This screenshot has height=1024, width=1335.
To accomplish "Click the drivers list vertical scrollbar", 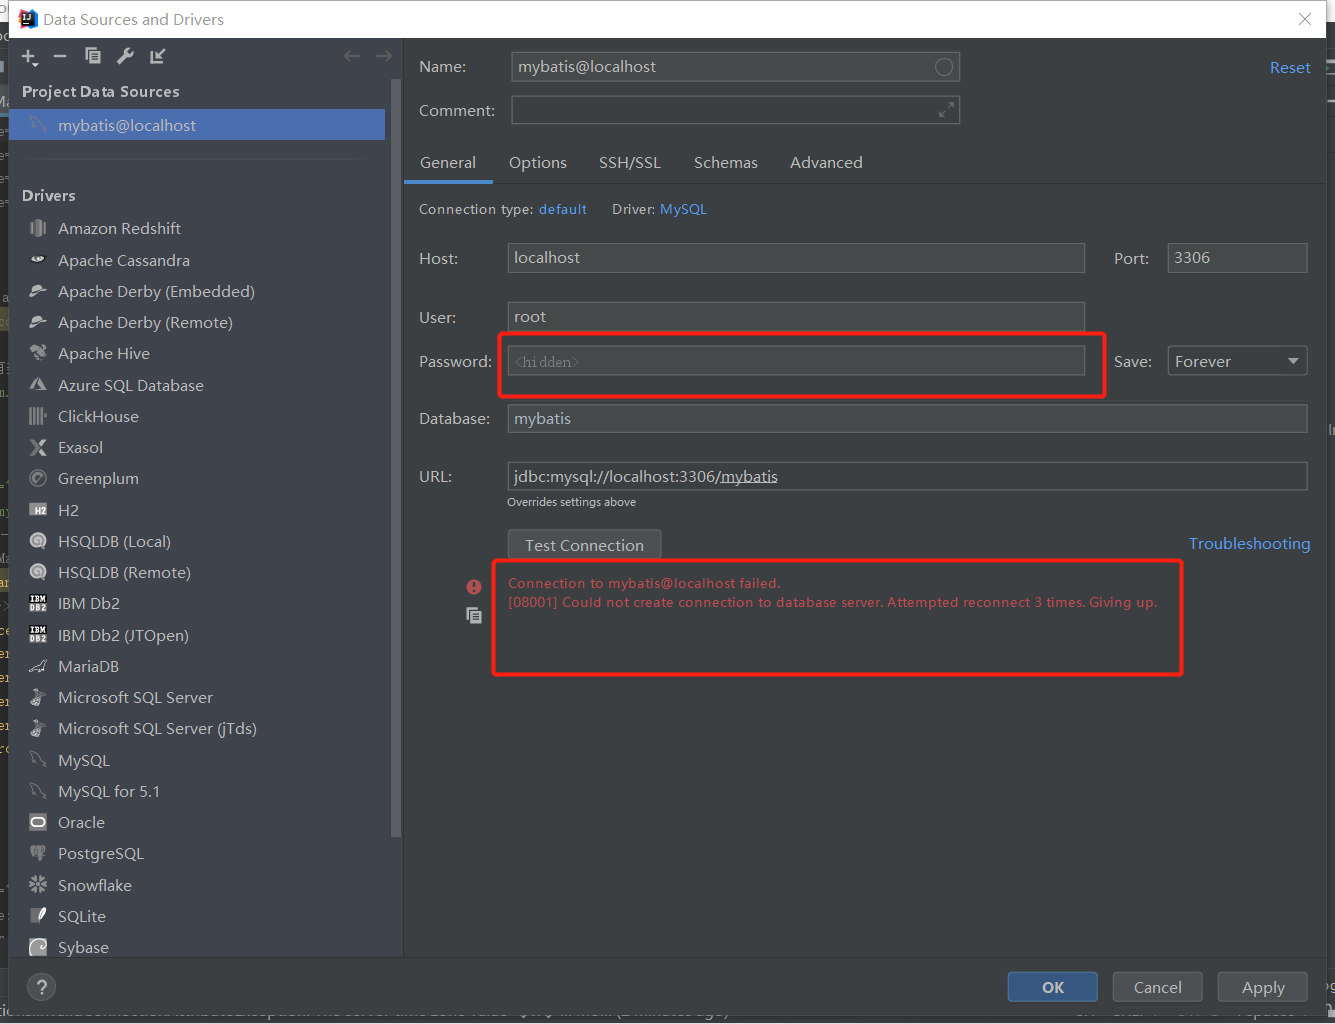I will (x=396, y=460).
